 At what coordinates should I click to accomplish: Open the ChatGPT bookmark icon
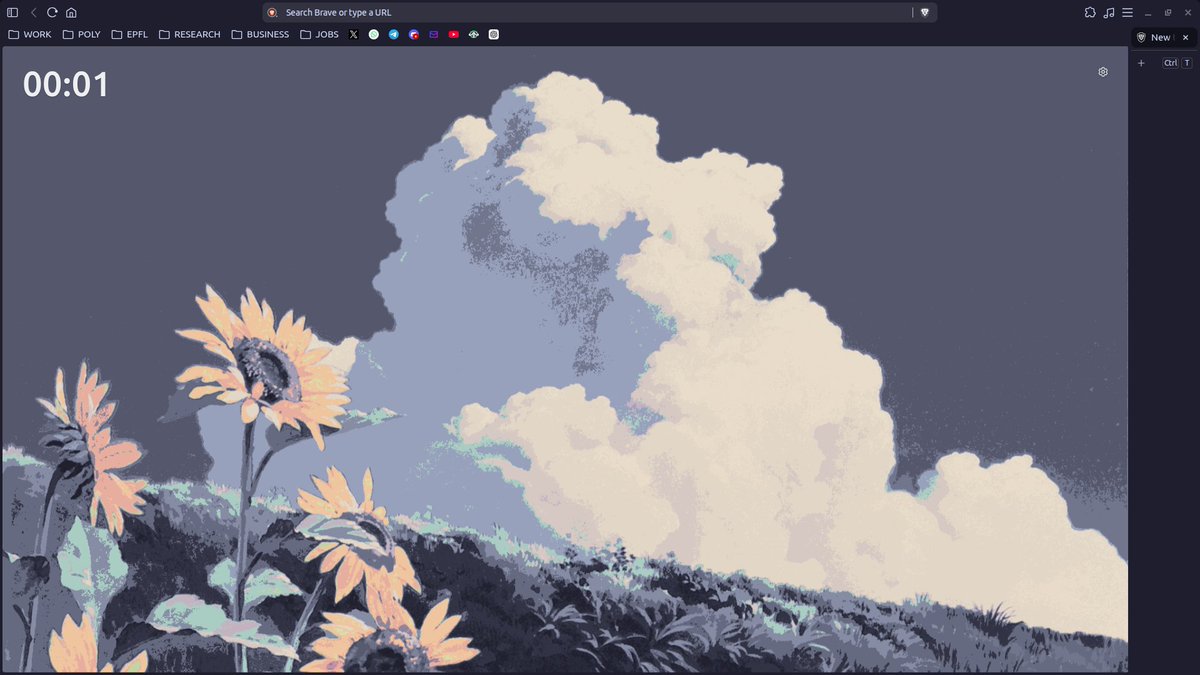click(494, 34)
